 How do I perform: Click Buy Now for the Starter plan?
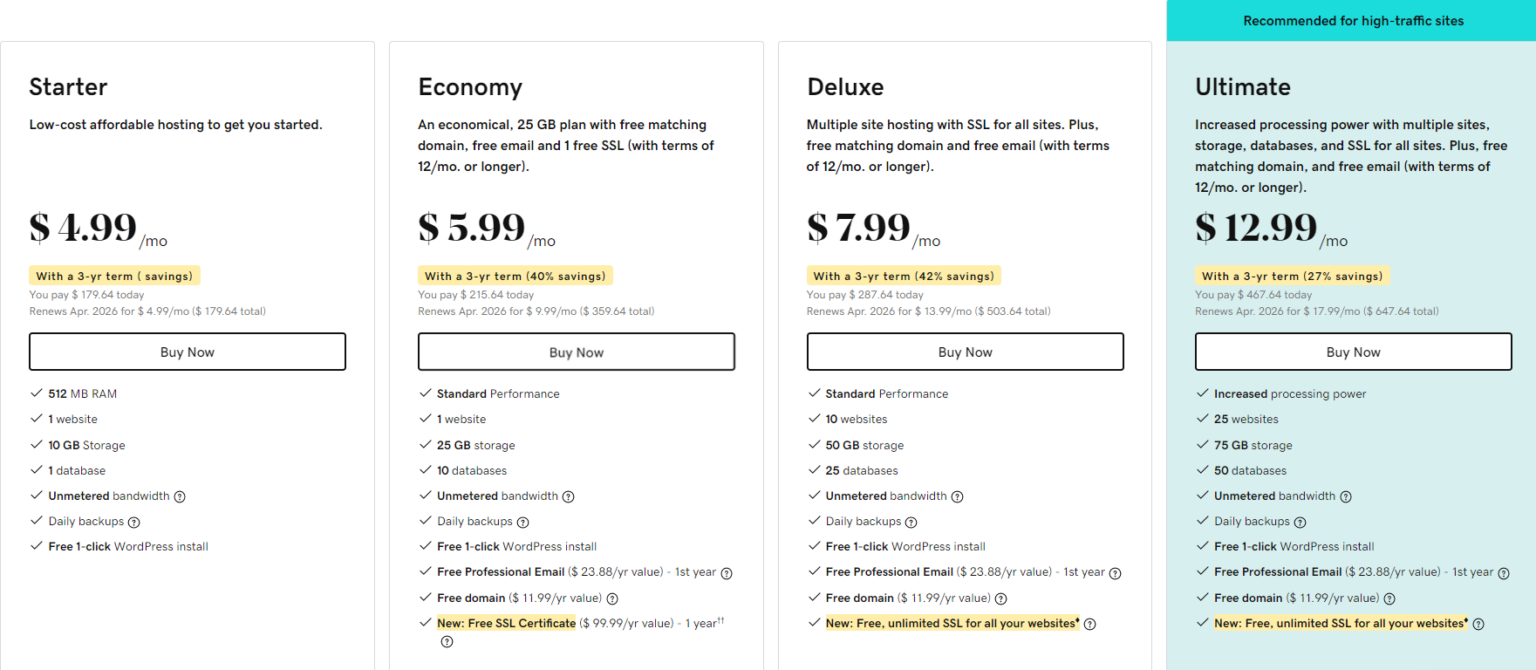pos(187,351)
